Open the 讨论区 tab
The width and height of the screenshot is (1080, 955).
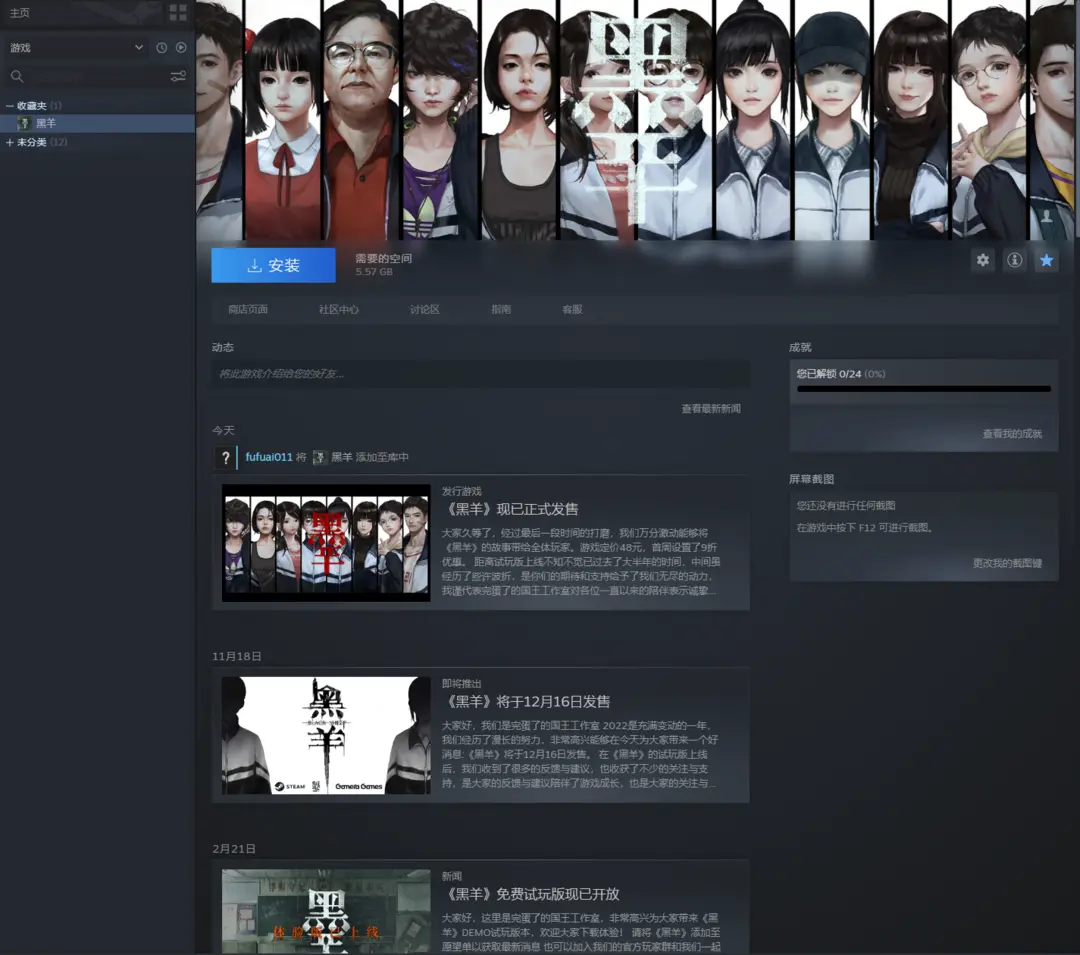click(x=424, y=309)
